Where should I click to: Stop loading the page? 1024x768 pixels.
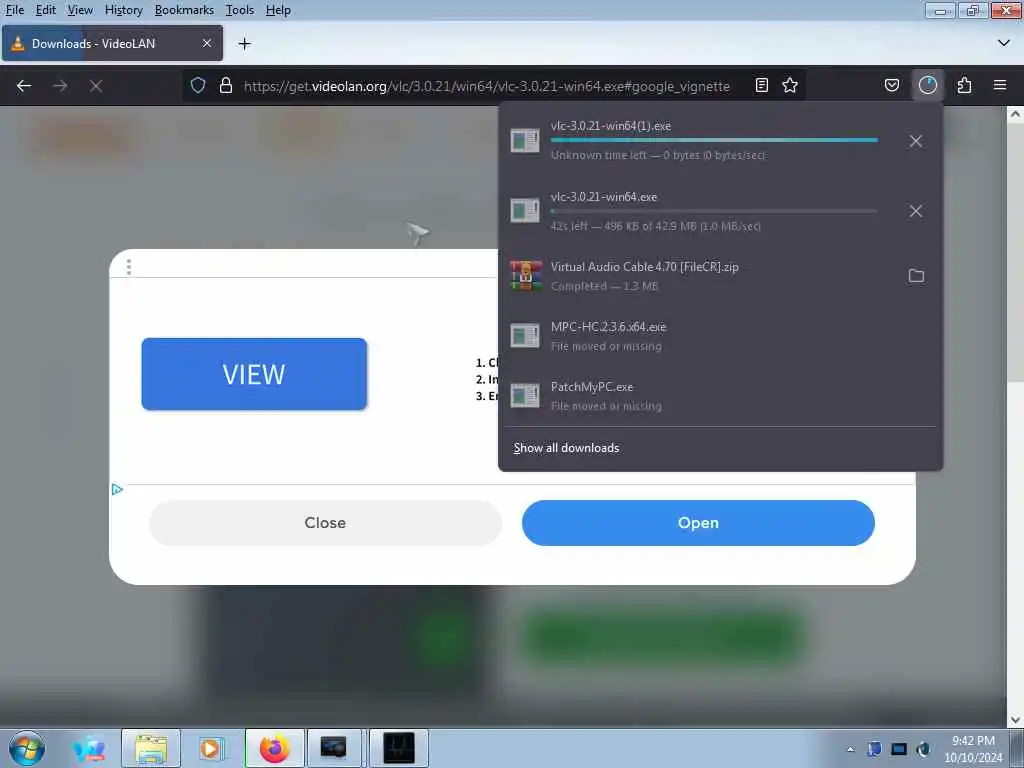click(x=96, y=86)
